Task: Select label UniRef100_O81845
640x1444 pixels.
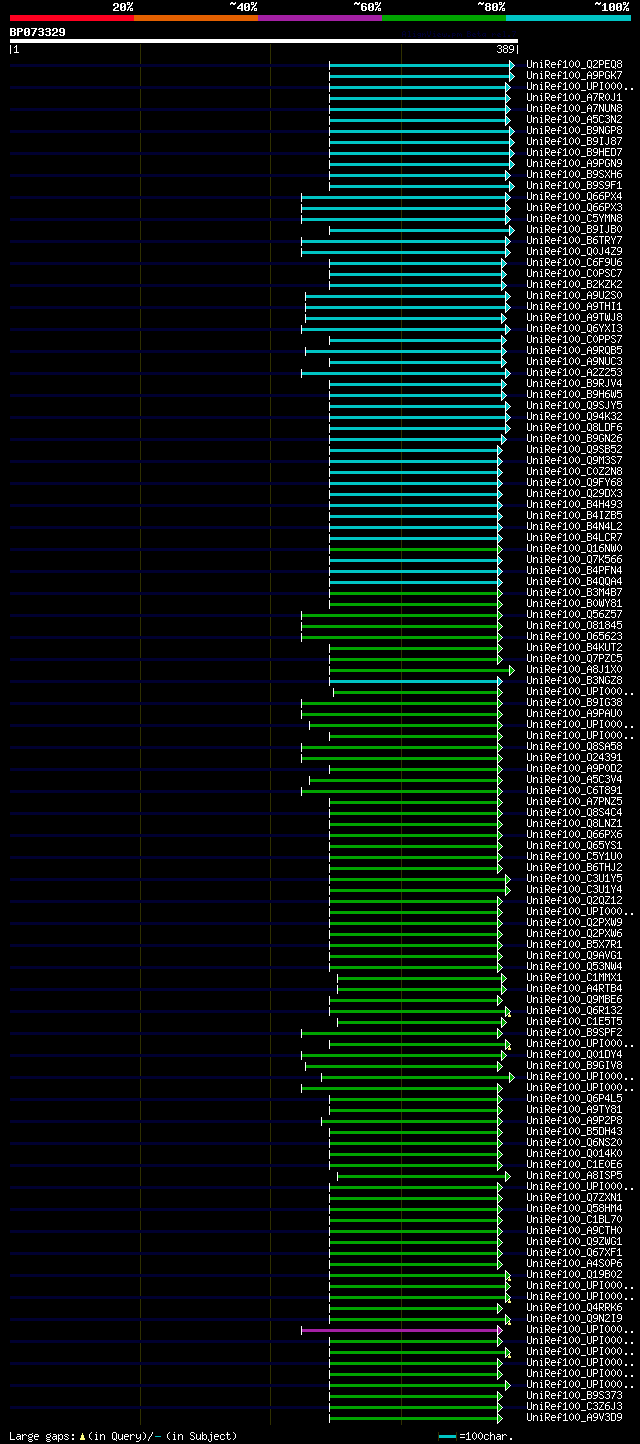Action: (x=574, y=625)
